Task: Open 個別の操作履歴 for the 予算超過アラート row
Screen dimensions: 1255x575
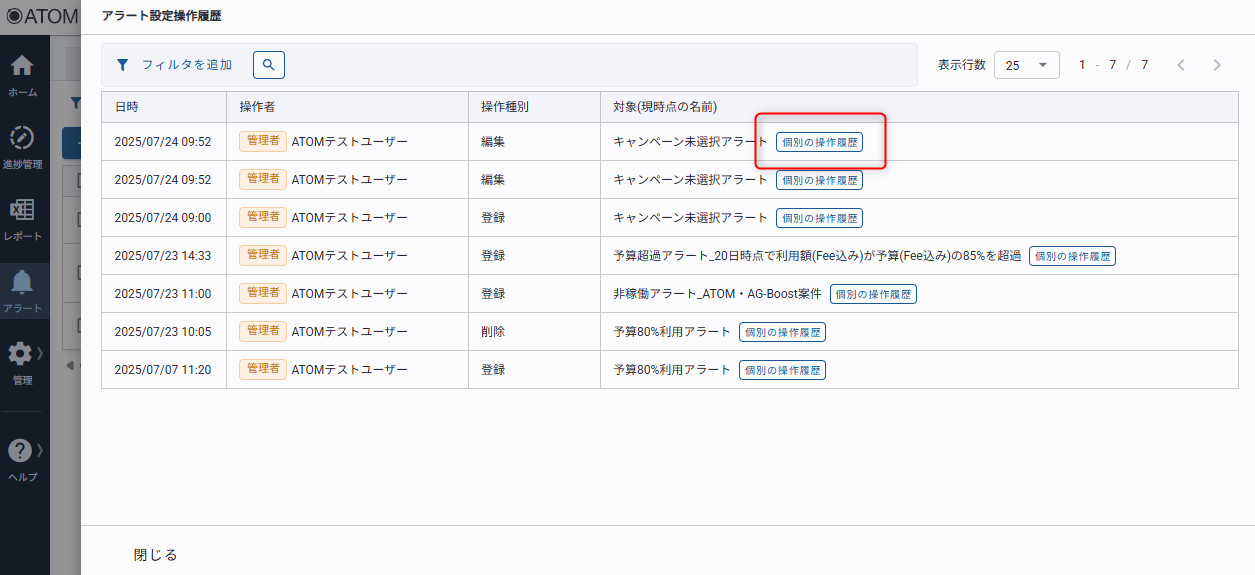Action: (1072, 256)
